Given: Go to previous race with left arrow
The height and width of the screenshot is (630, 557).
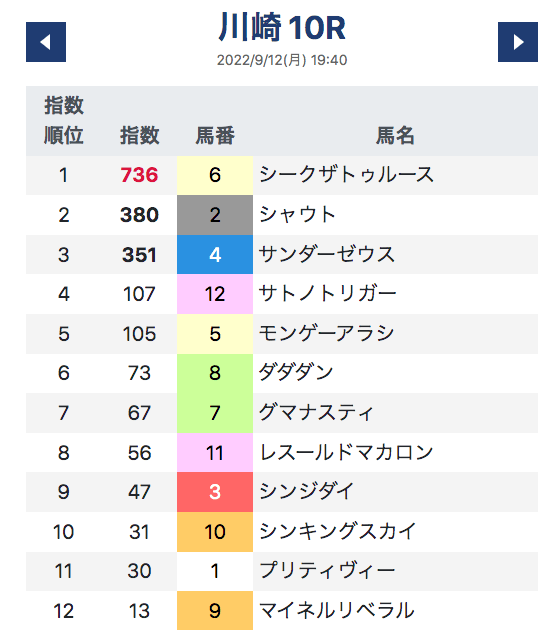Looking at the screenshot, I should 46,42.
